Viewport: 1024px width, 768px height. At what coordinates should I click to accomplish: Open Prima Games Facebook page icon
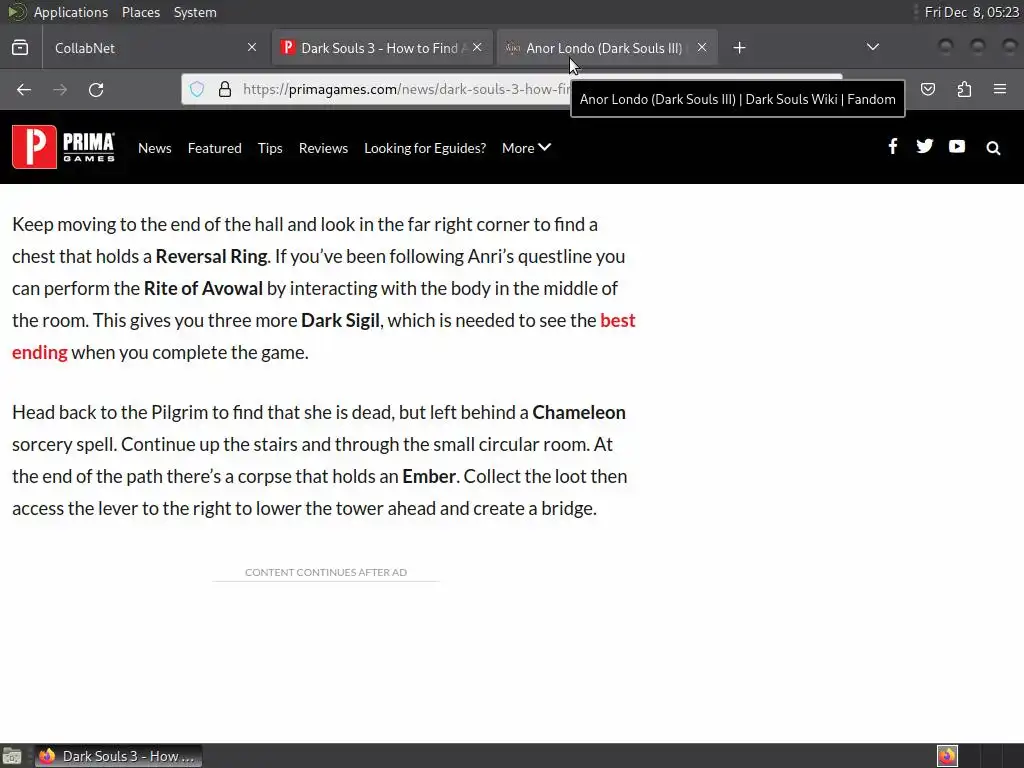pyautogui.click(x=893, y=146)
